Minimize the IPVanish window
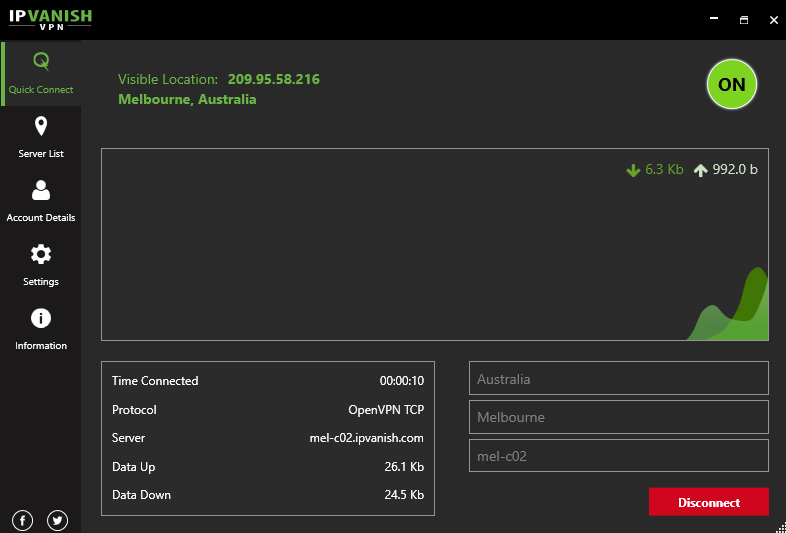 [713, 19]
